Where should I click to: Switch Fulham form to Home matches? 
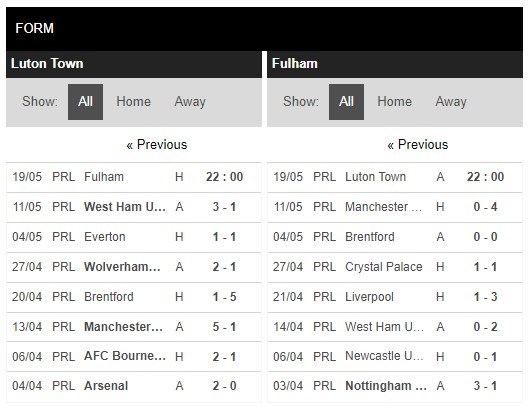(x=394, y=102)
